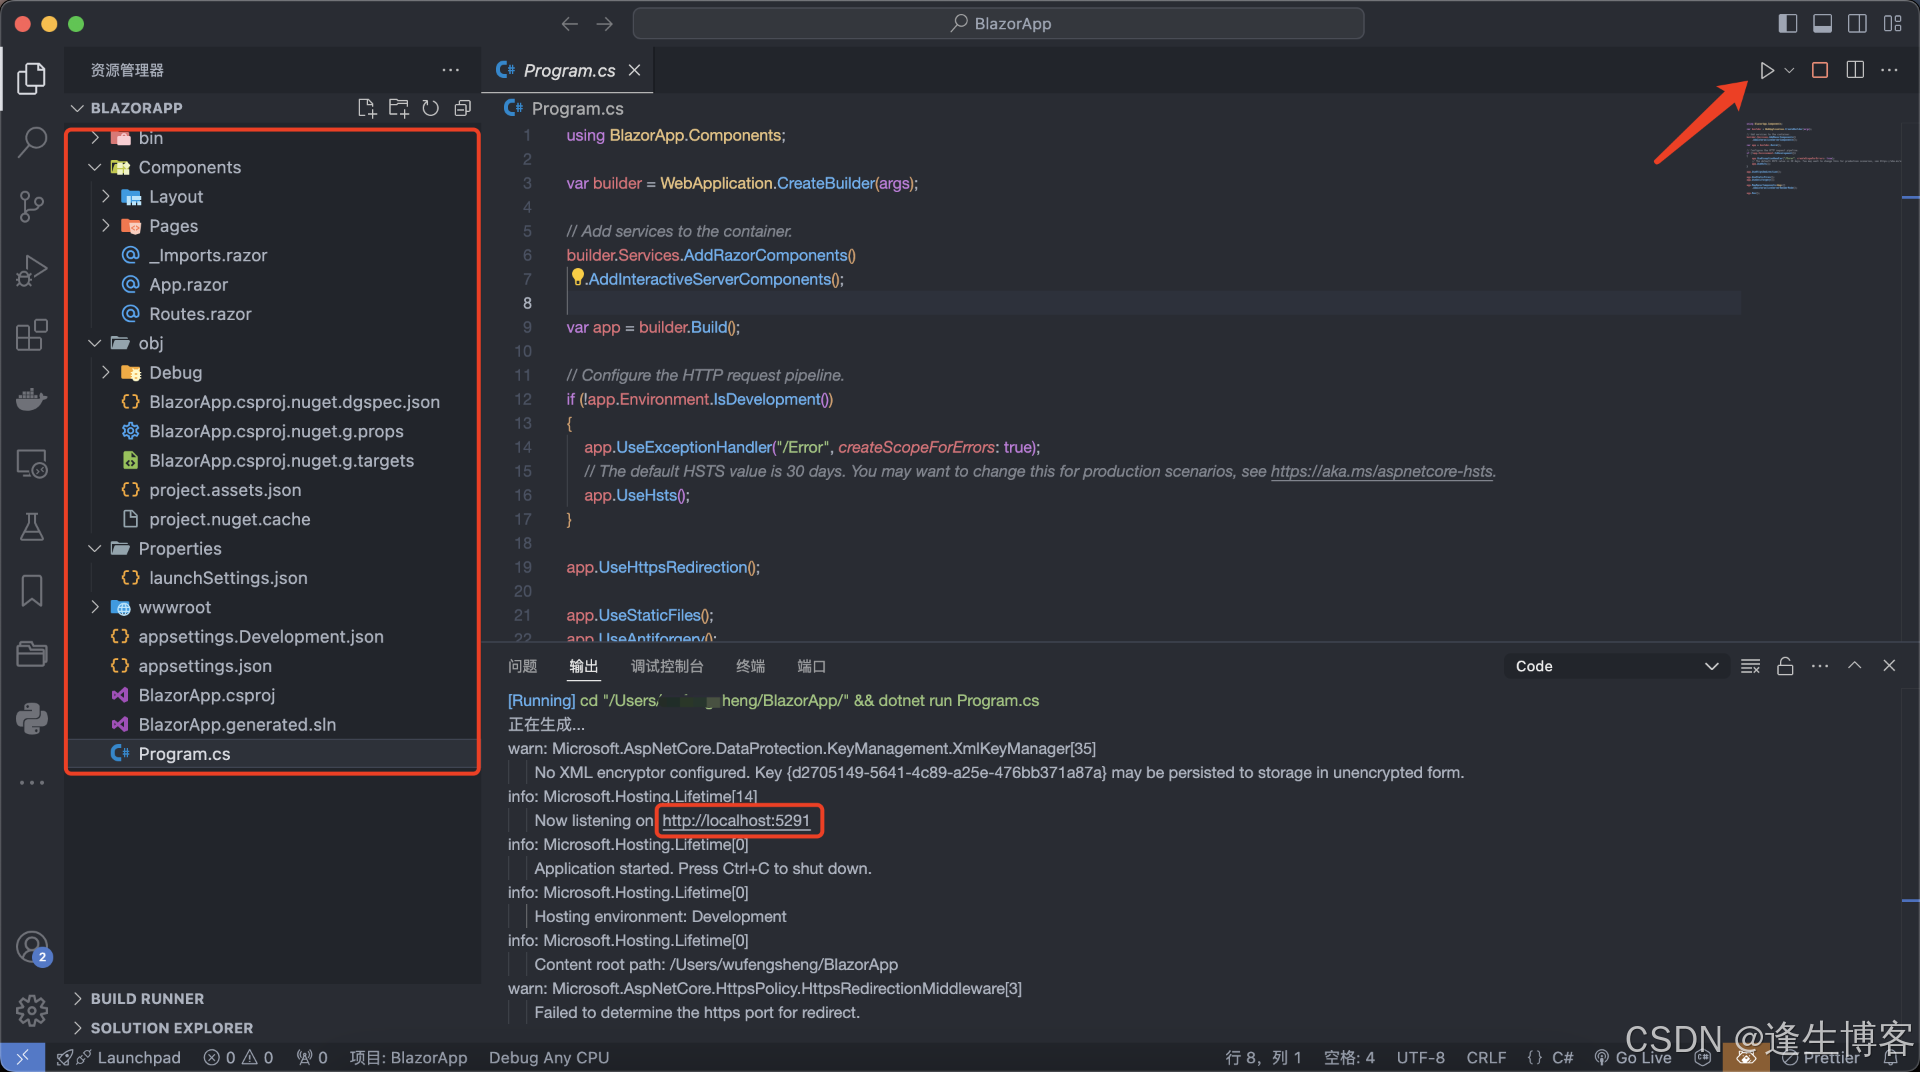
Task: Expand the Debug folder
Action: point(106,372)
